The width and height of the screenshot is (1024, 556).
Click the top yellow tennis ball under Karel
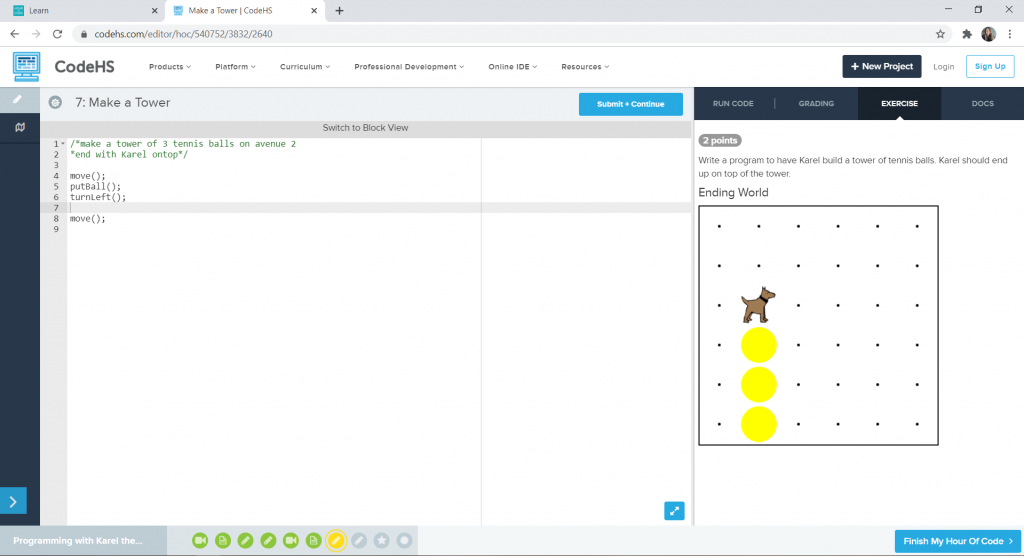758,345
